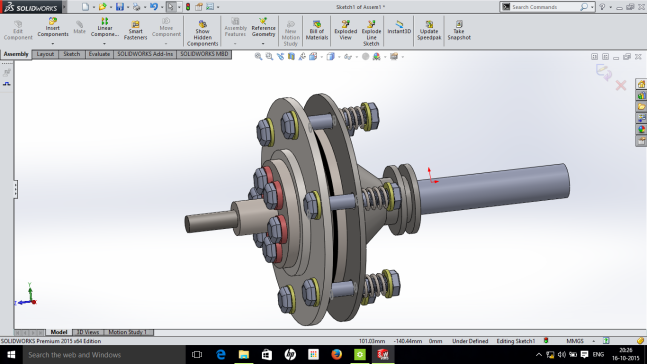Take Snapshot of the assembly

click(459, 31)
